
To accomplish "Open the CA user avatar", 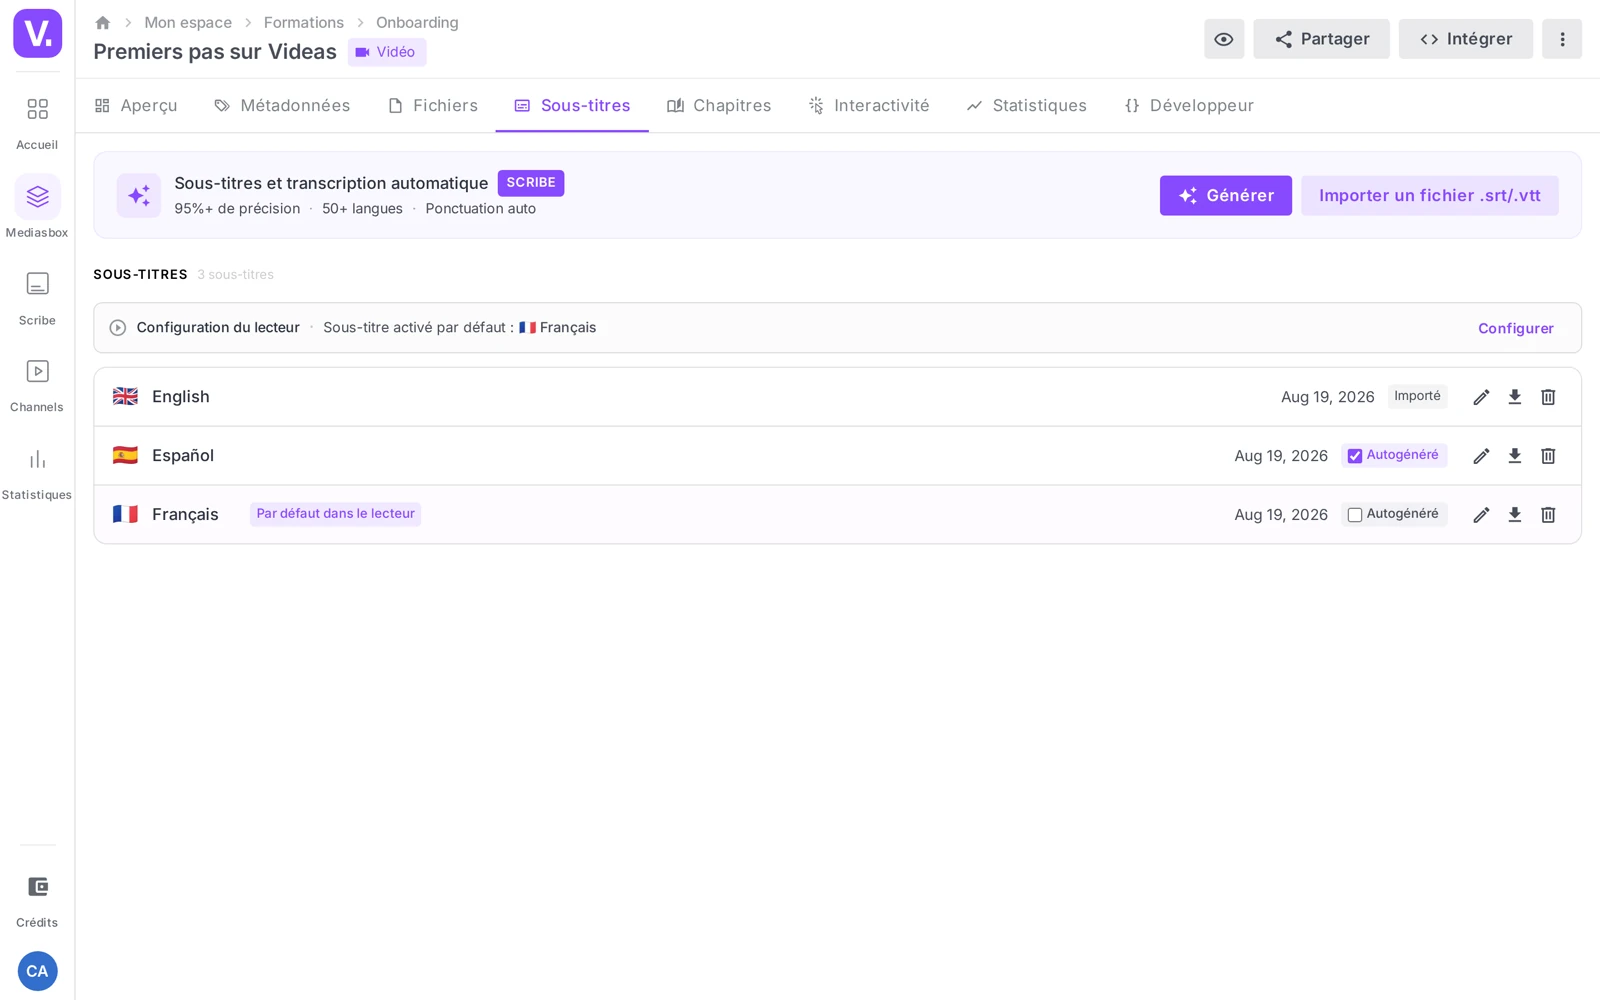I will coord(37,971).
